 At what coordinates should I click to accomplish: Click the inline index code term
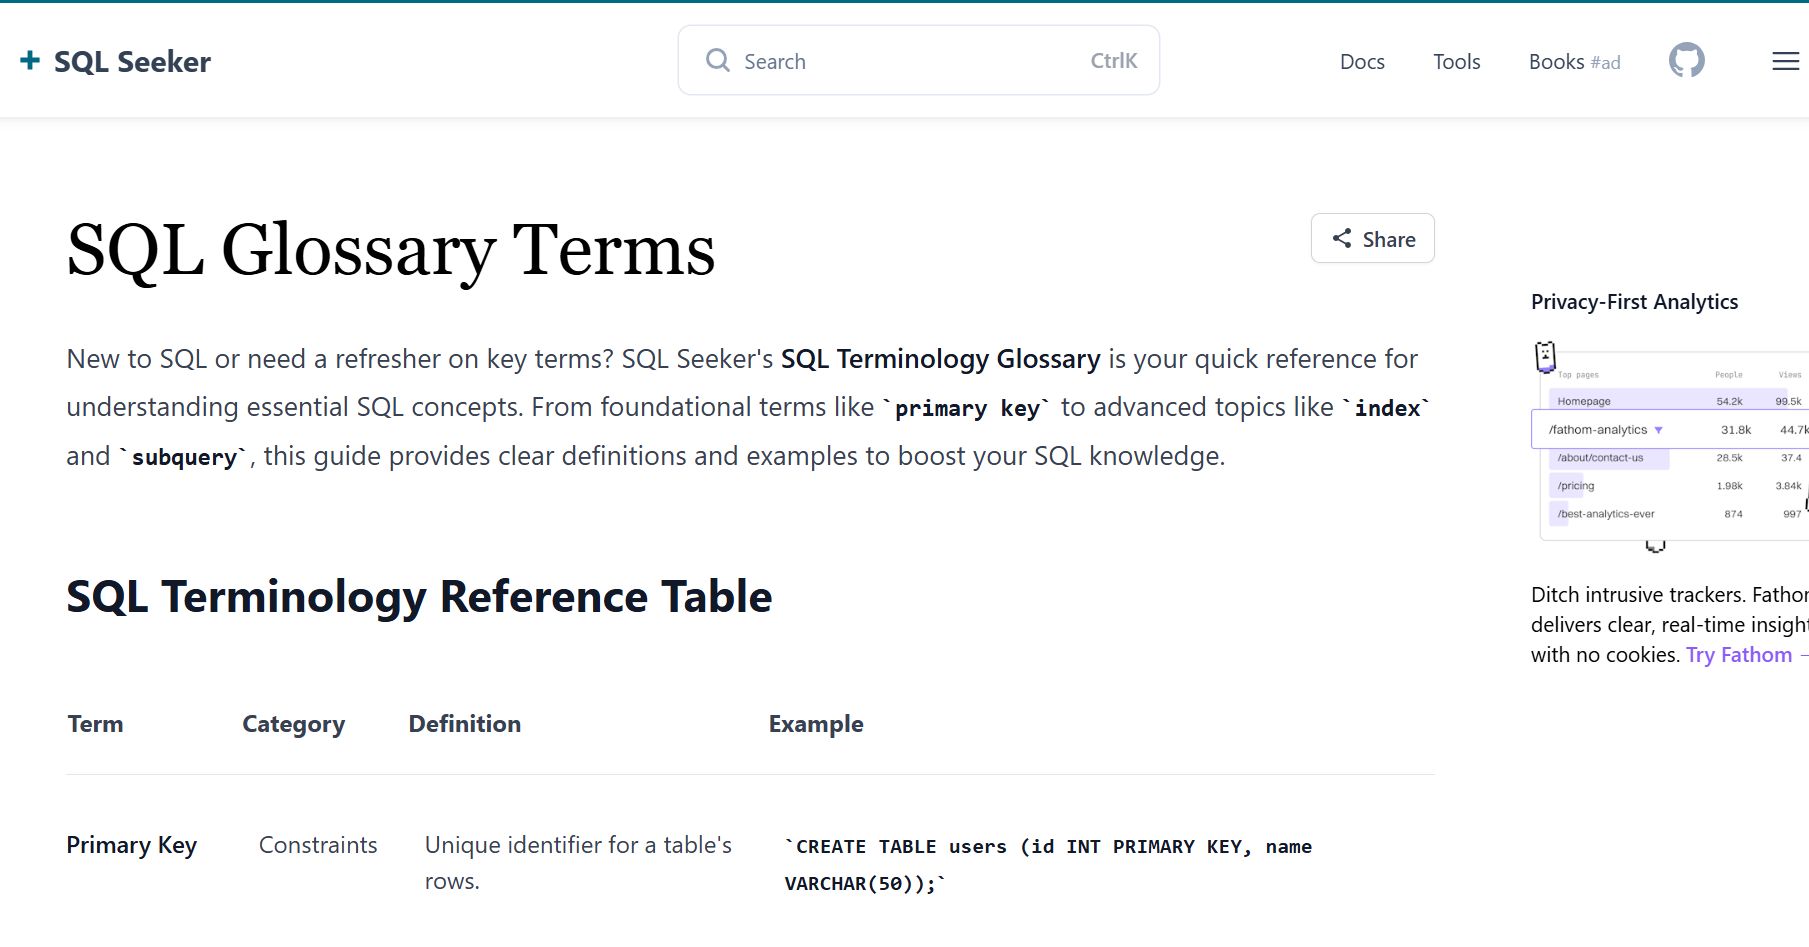point(1388,408)
